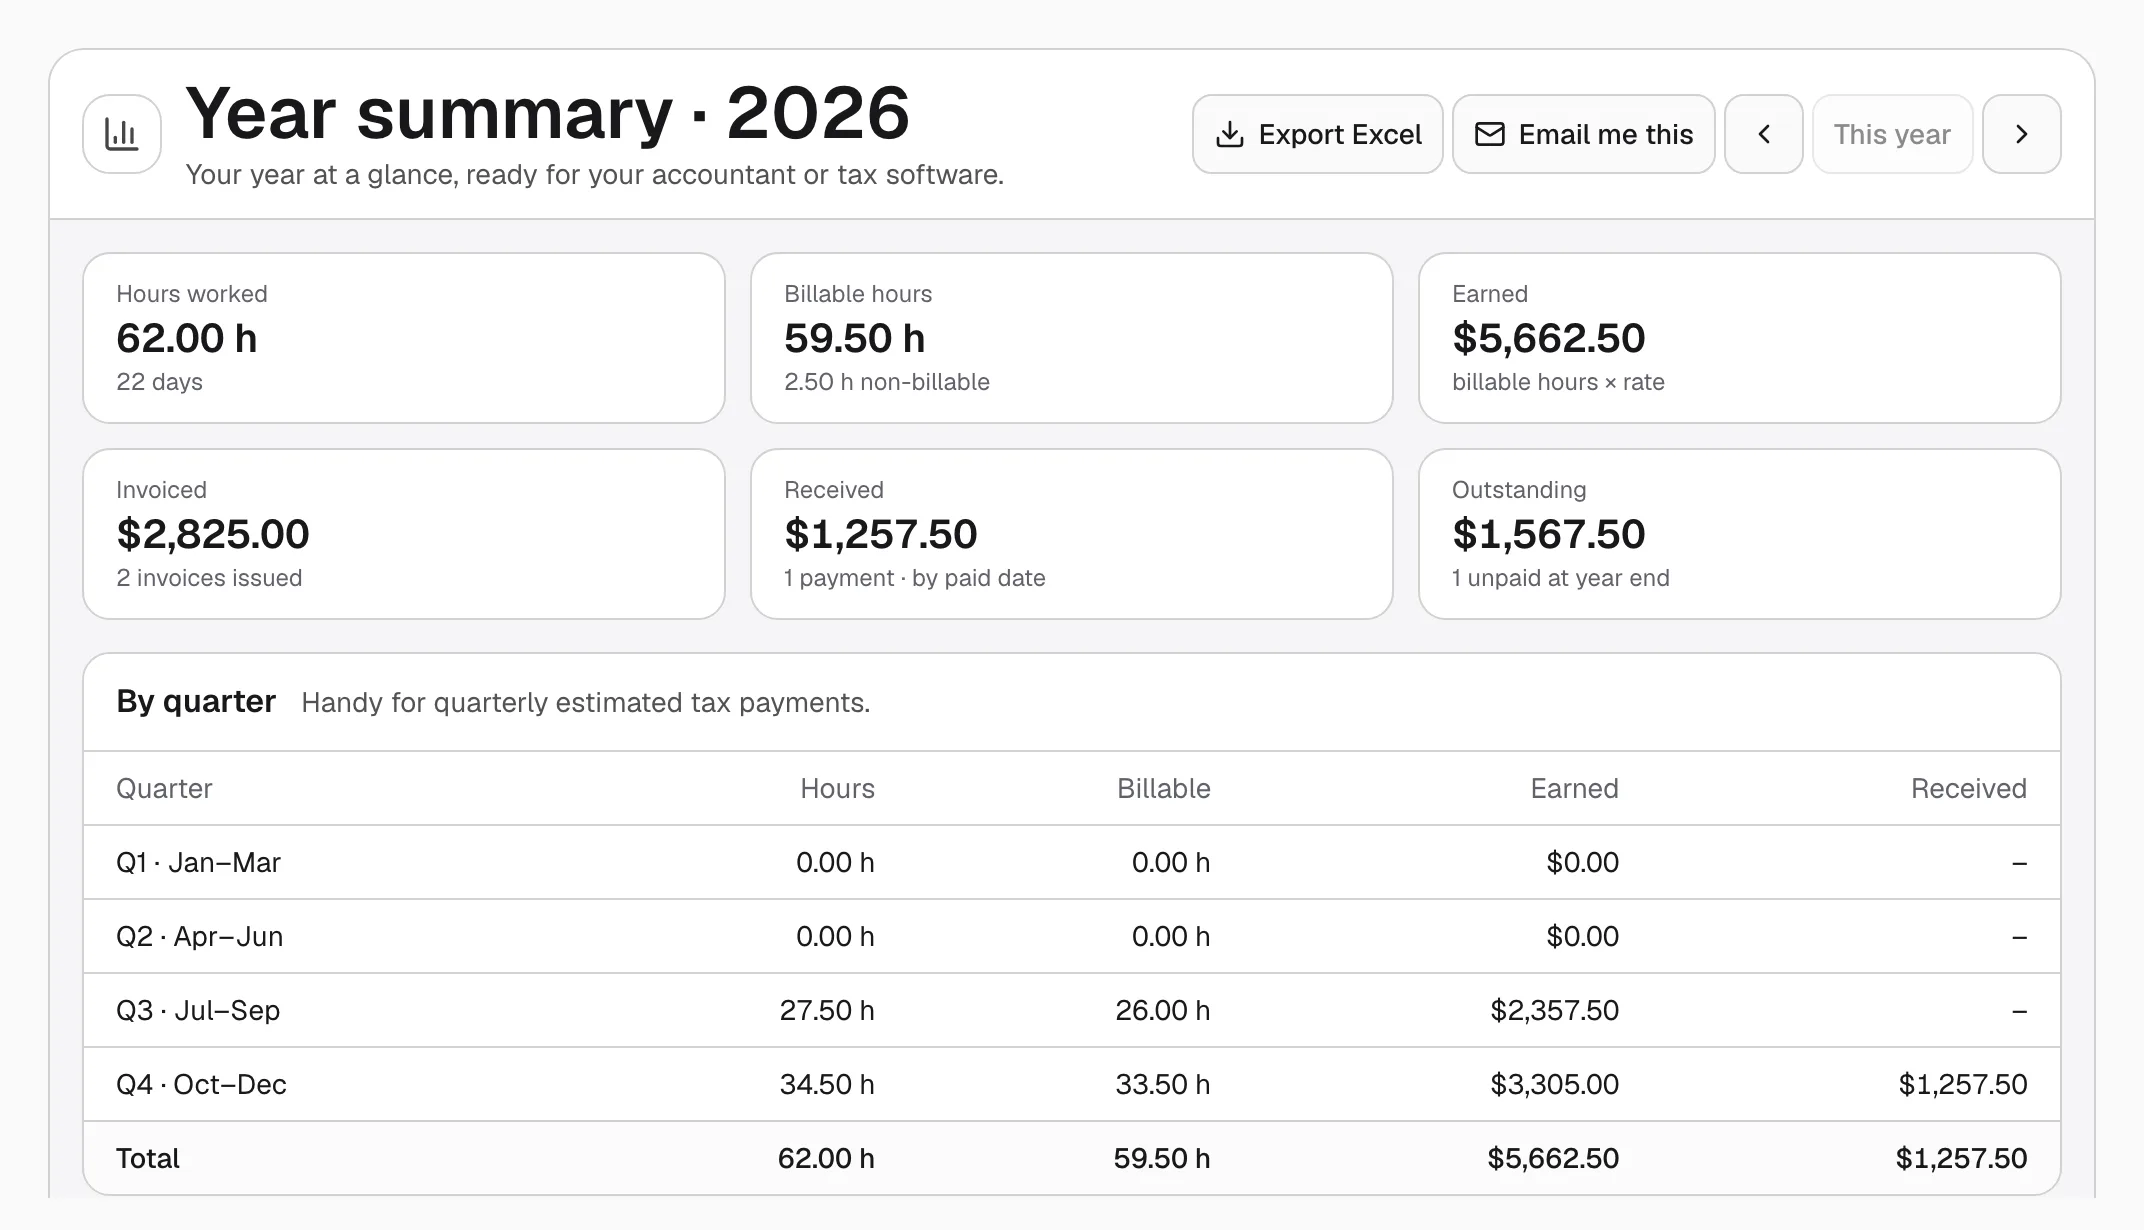Viewport: 2144px width, 1230px height.
Task: Open the Billable hours summary card
Action: click(1072, 338)
